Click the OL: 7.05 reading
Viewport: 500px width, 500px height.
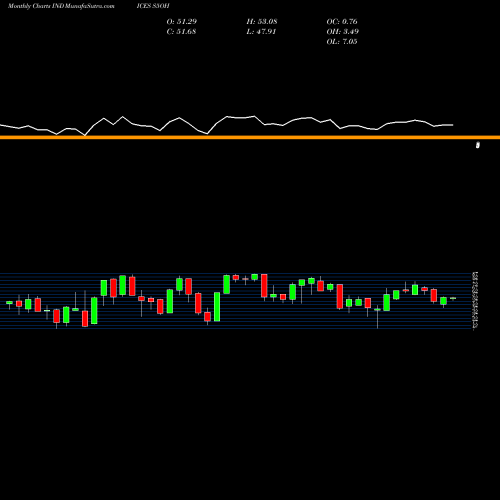(342, 41)
